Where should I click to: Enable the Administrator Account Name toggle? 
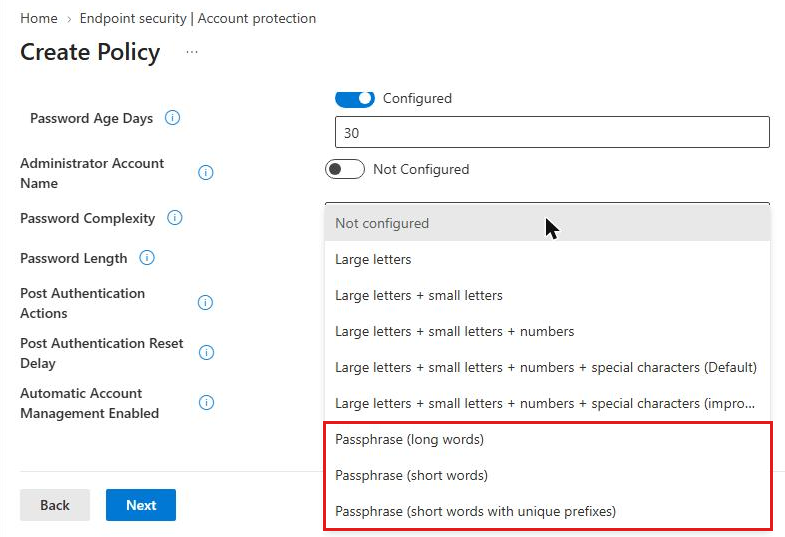pyautogui.click(x=345, y=169)
